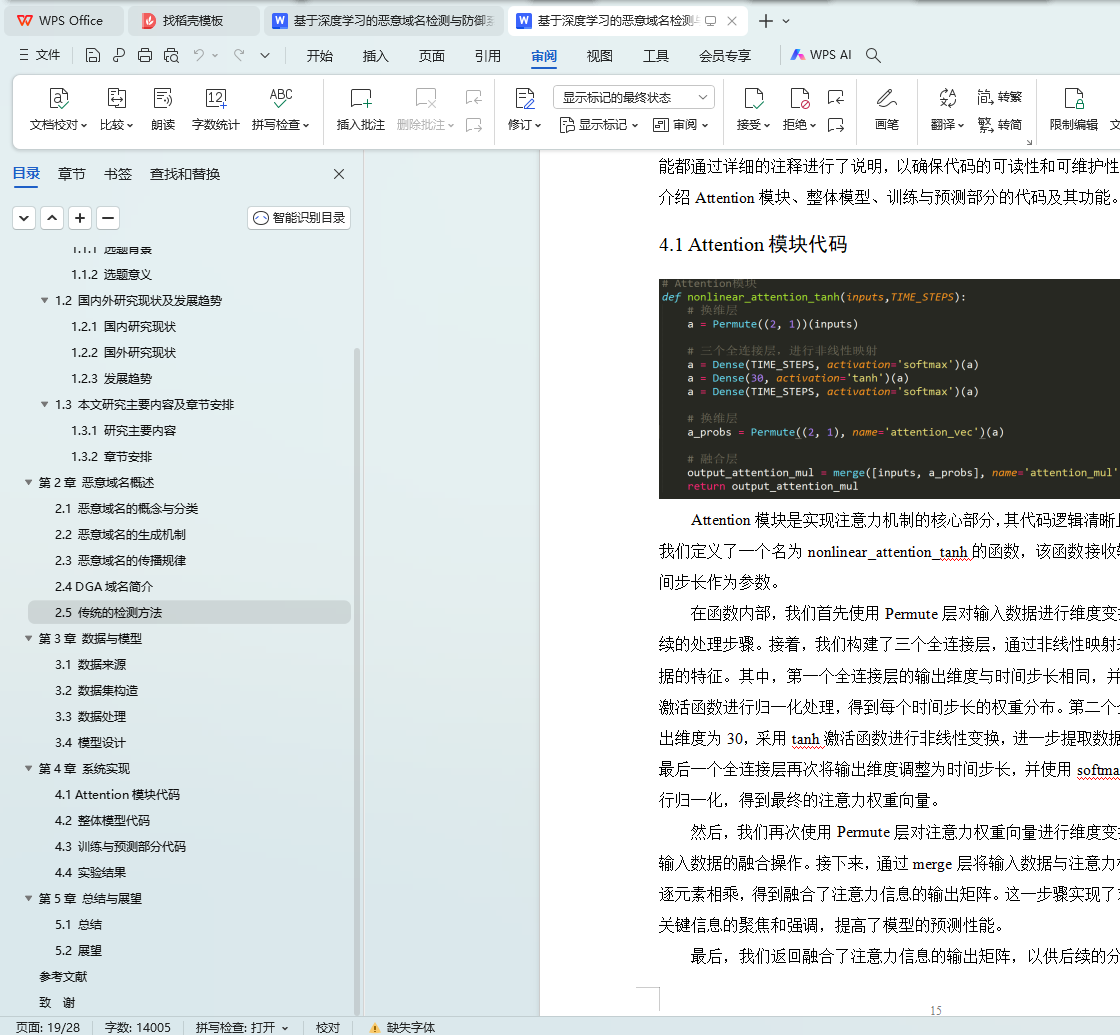
Task: Open a new tab with plus button
Action: pyautogui.click(x=766, y=21)
